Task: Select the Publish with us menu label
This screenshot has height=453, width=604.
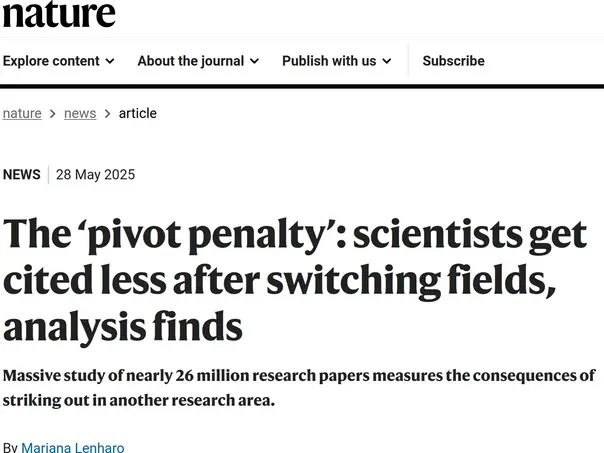Action: coord(329,61)
